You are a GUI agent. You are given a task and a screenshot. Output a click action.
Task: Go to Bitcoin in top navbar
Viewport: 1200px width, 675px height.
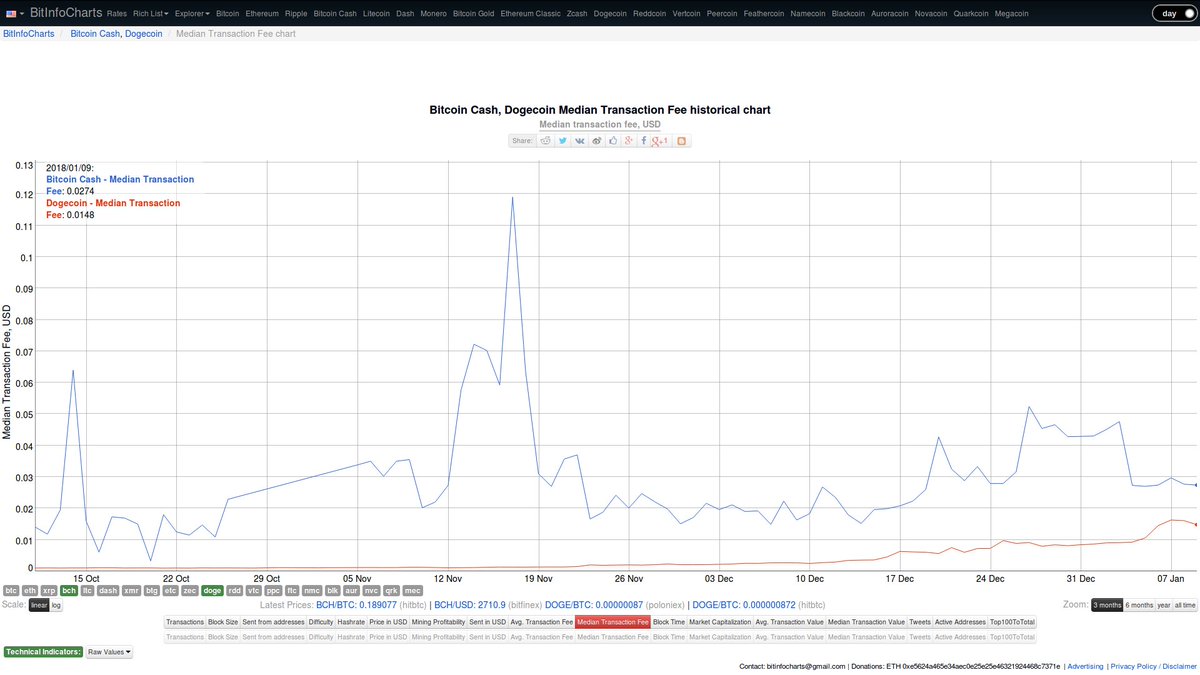228,14
